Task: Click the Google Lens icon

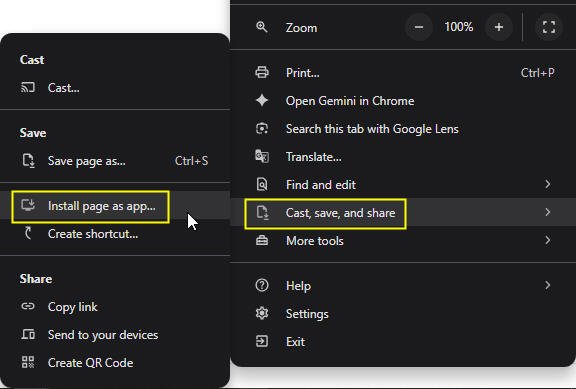Action: [x=262, y=129]
